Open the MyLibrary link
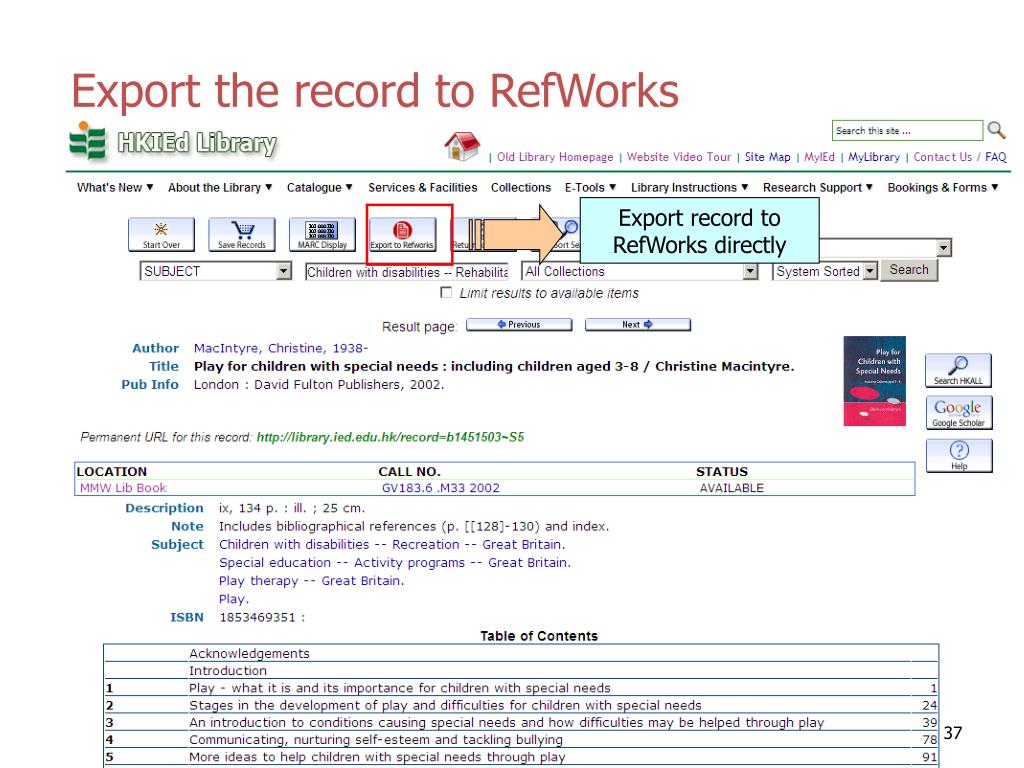This screenshot has height=768, width=1024. [873, 157]
